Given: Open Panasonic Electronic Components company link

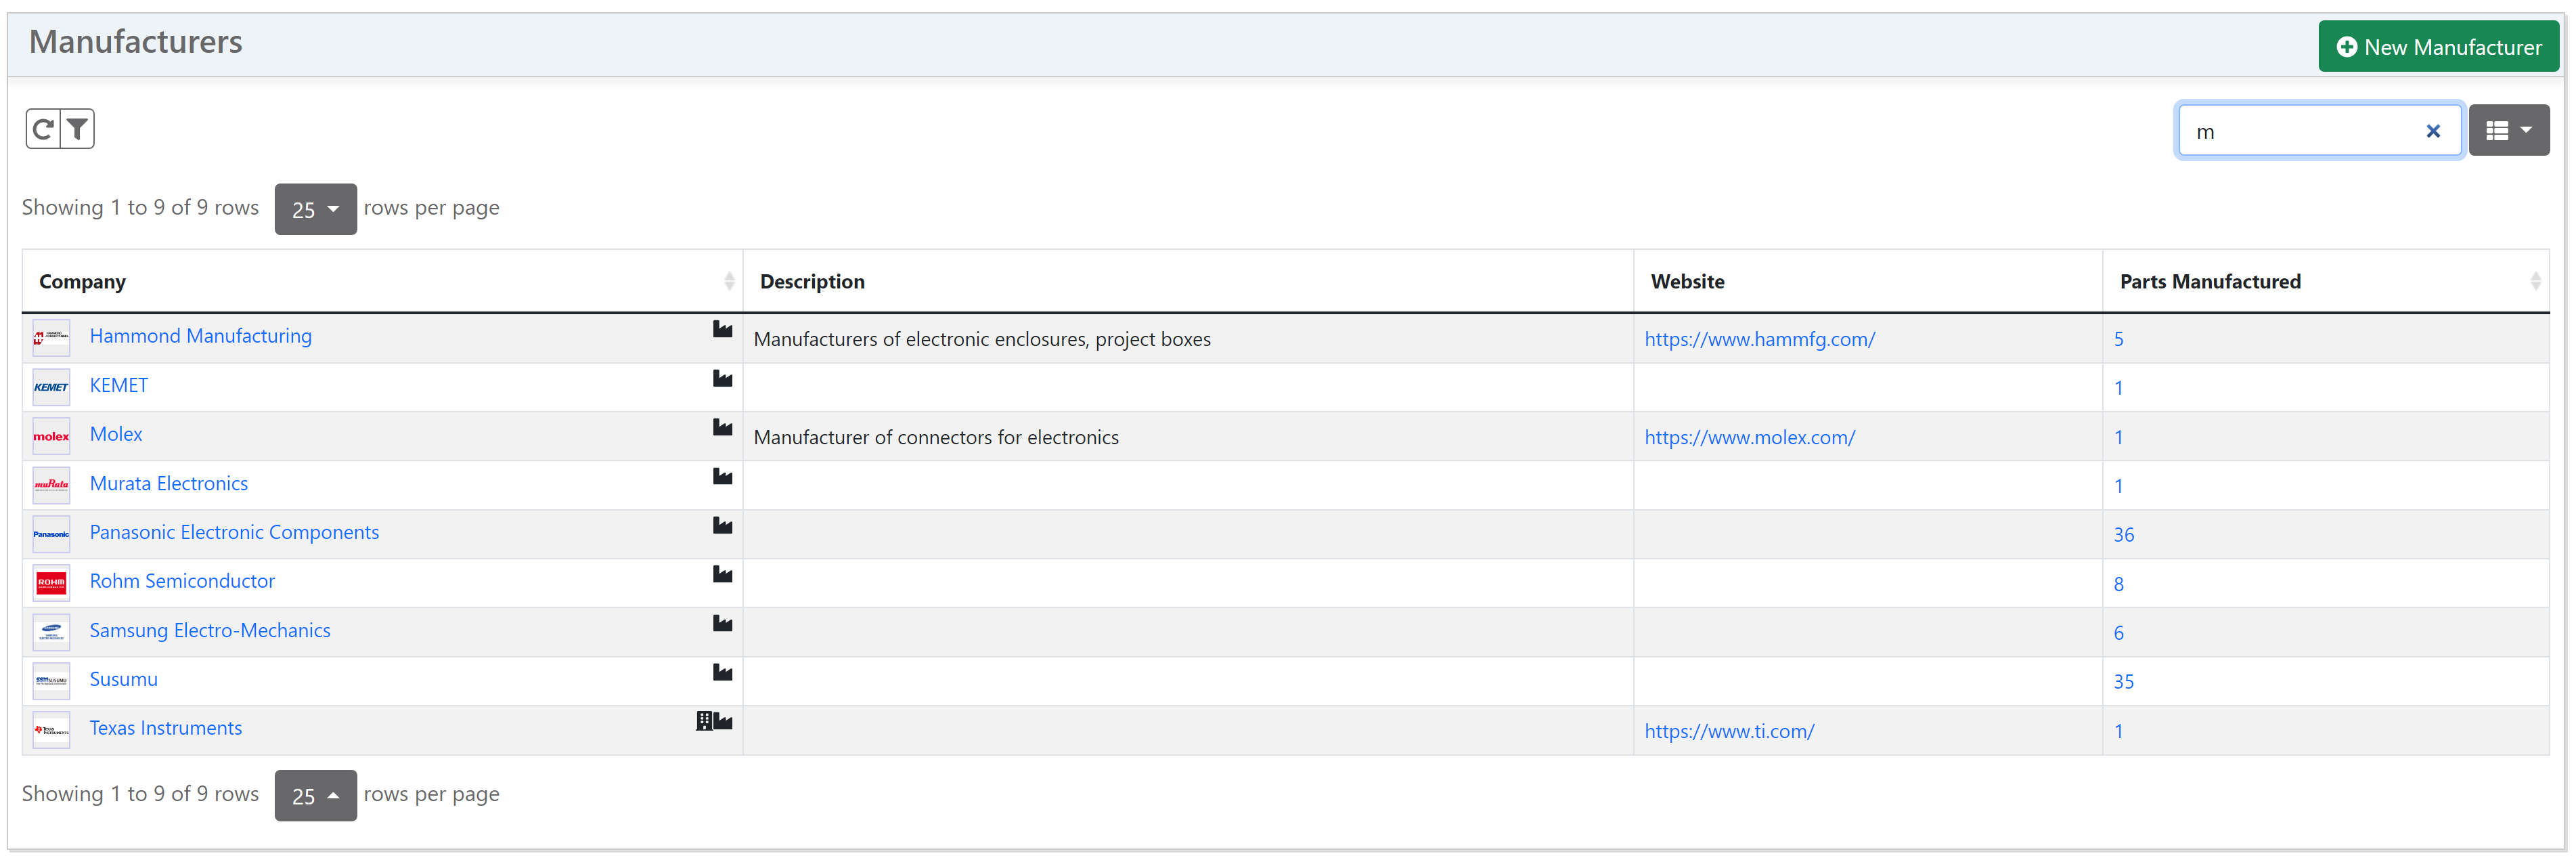Looking at the screenshot, I should coord(234,532).
